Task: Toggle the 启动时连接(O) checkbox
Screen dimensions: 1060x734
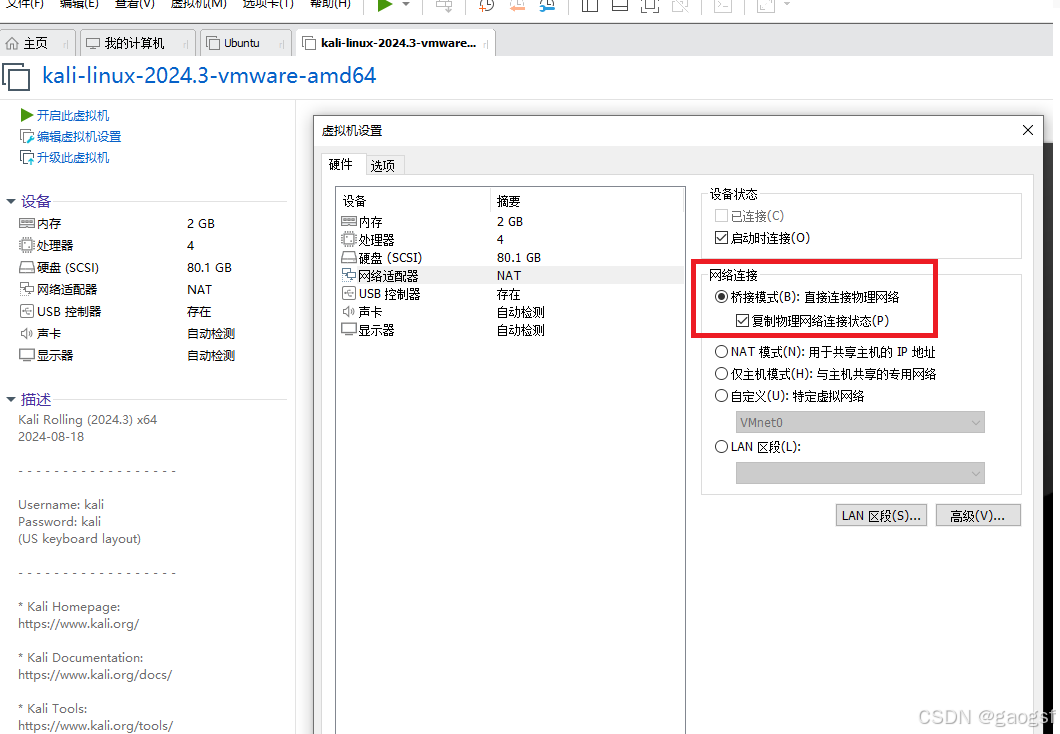Action: coord(721,238)
